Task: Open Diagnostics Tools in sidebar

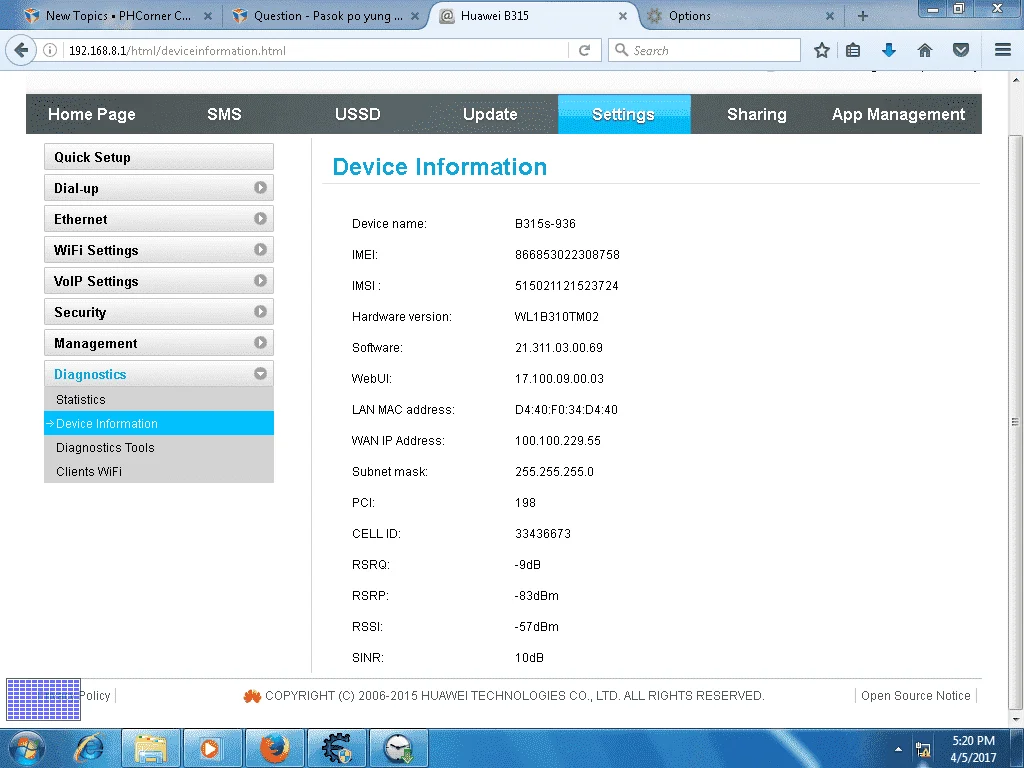Action: (x=159, y=447)
